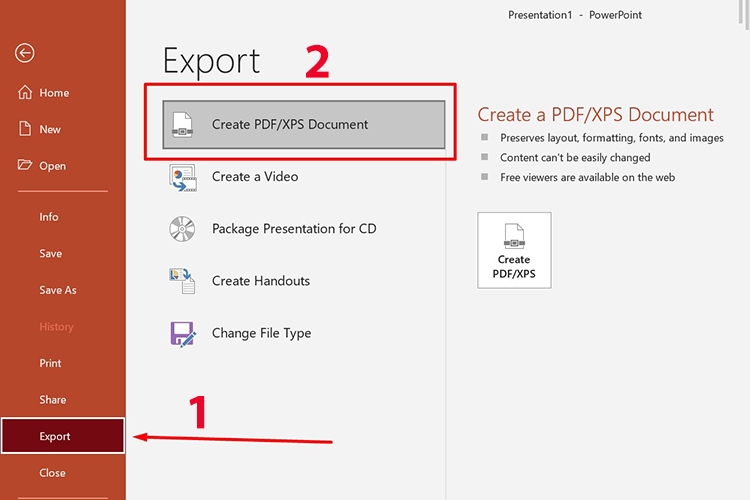Select Package Presentation for CD option

pos(304,229)
